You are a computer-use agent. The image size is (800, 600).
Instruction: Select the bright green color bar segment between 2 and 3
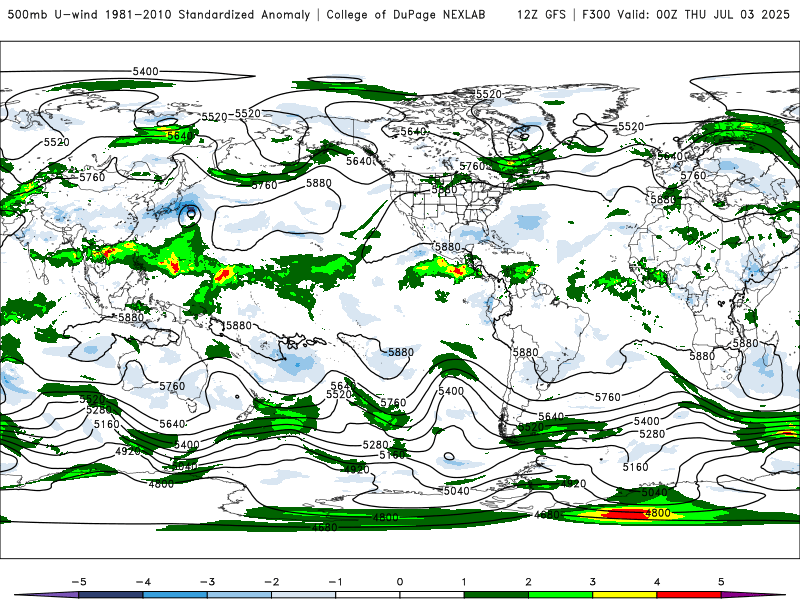(560, 595)
